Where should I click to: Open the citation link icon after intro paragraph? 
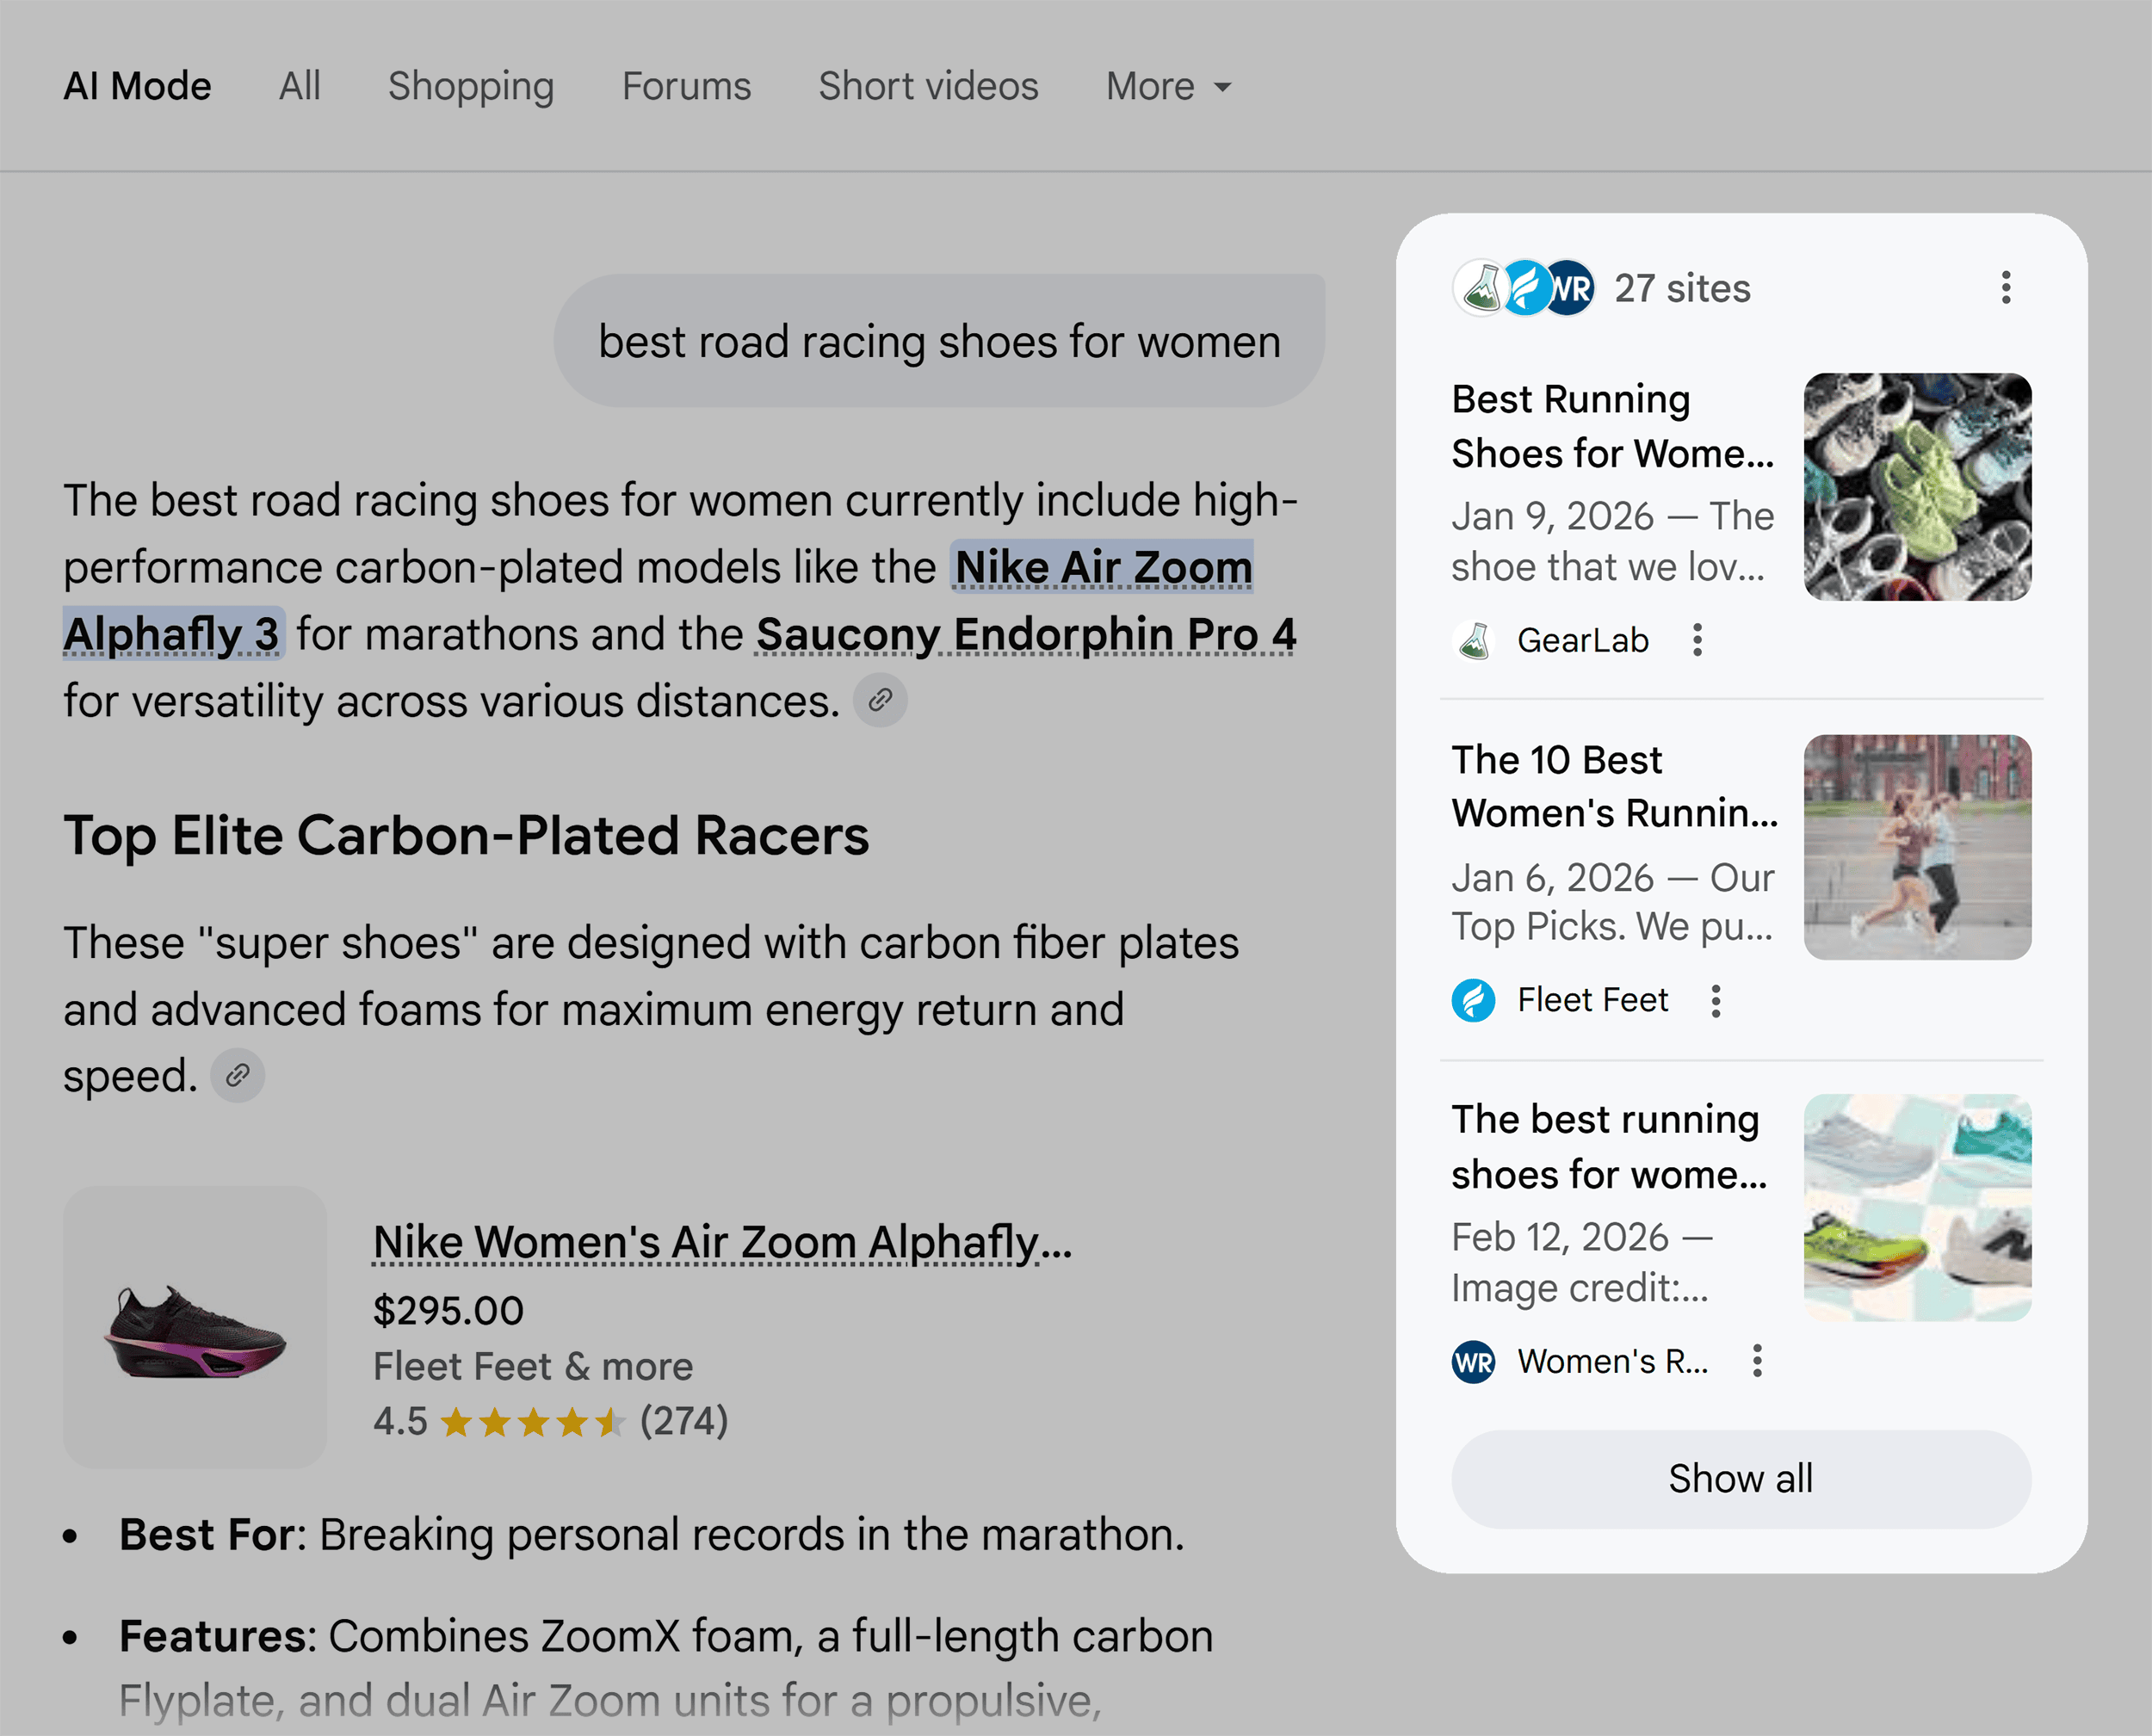point(880,700)
